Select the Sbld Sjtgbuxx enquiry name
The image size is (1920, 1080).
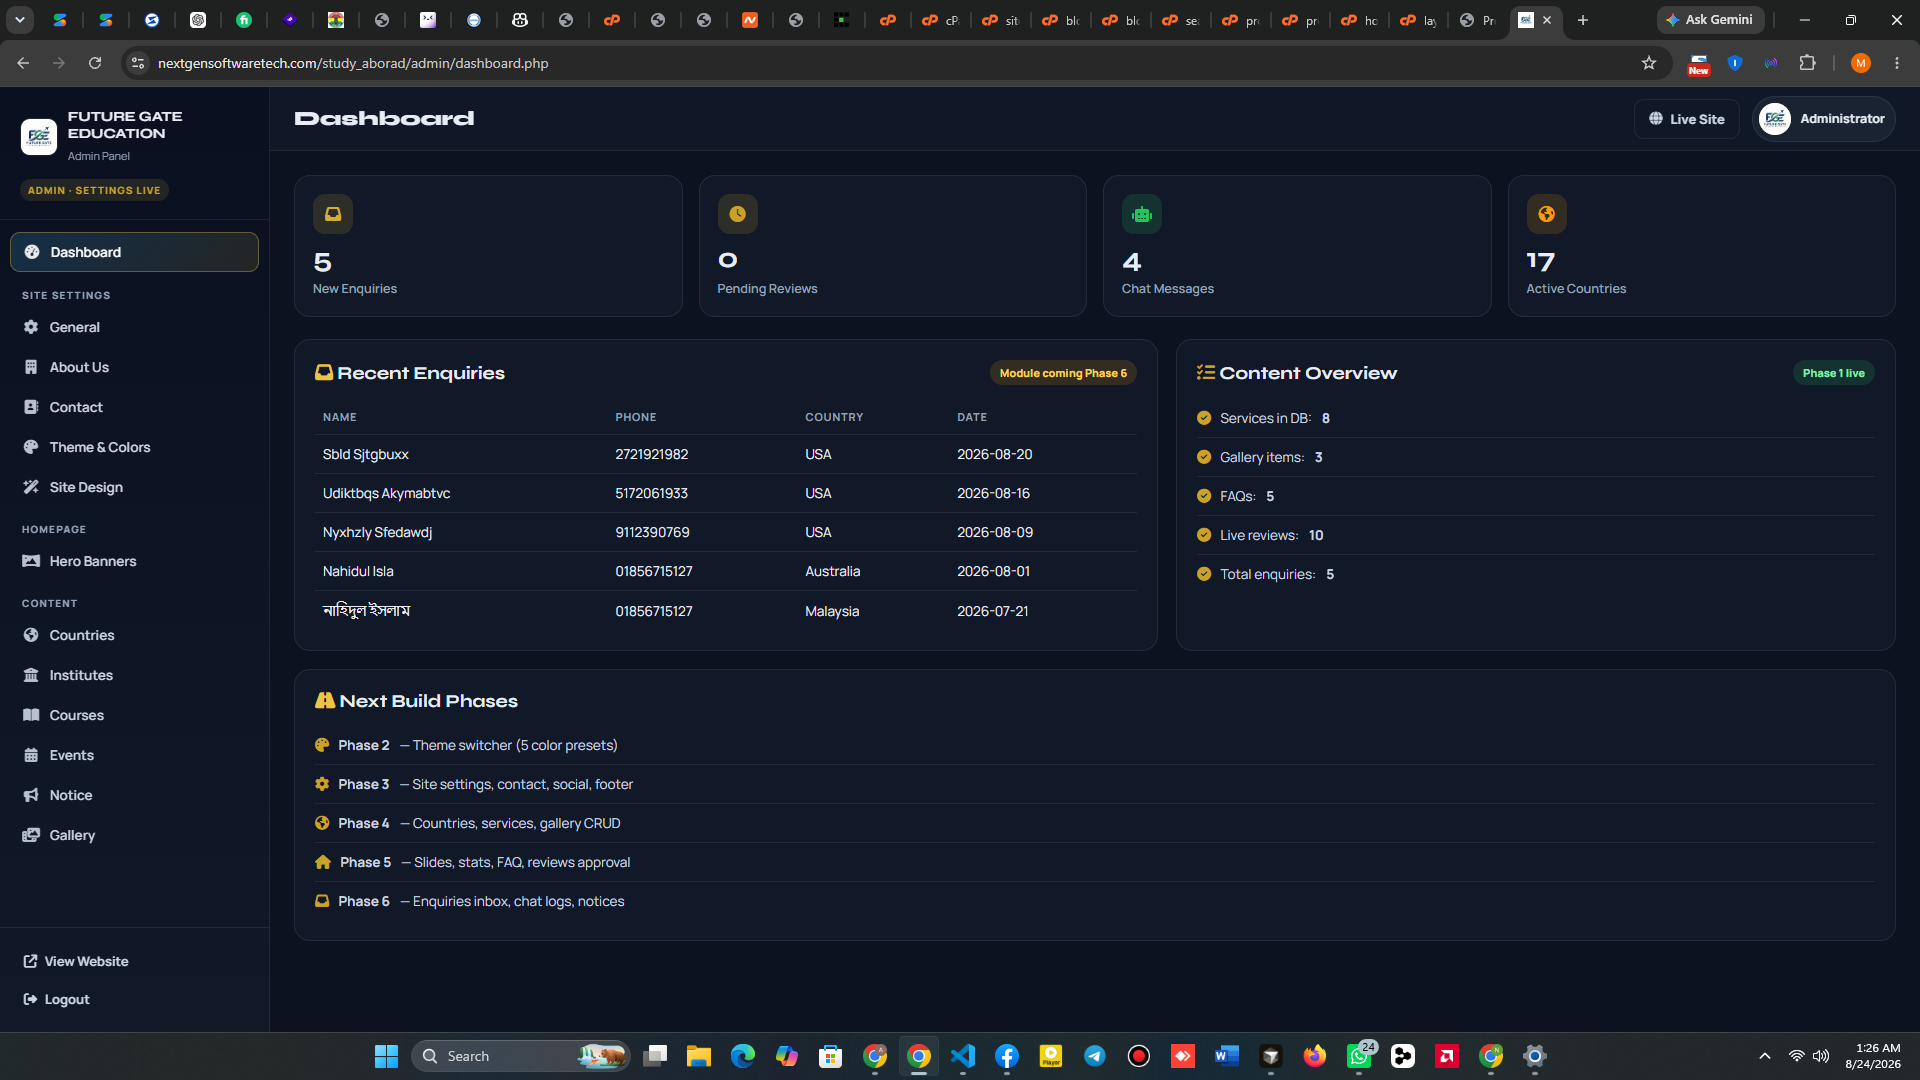pyautogui.click(x=365, y=454)
